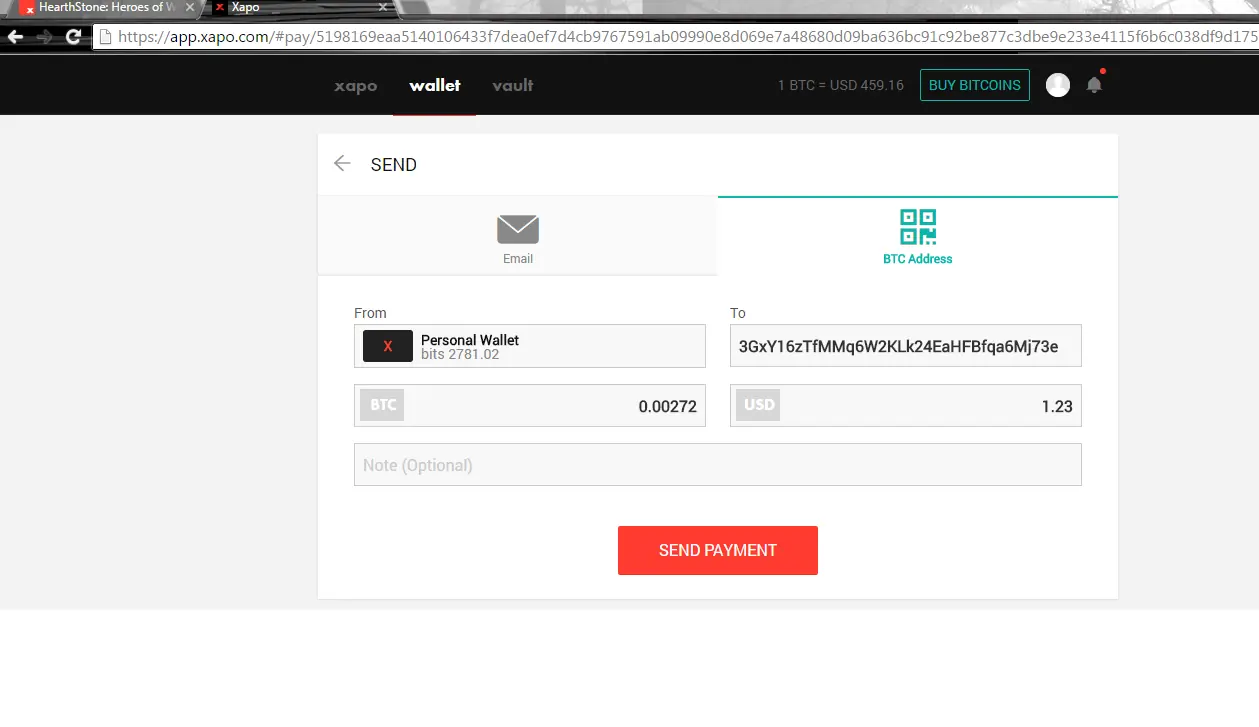The height and width of the screenshot is (727, 1259).
Task: Click the USD amount field
Action: (x=906, y=406)
